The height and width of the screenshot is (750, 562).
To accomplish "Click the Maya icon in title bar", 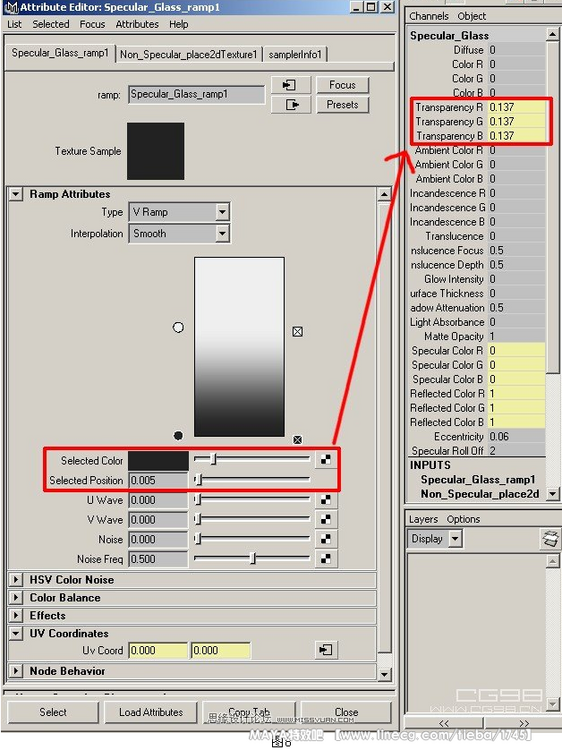I will click(10, 7).
